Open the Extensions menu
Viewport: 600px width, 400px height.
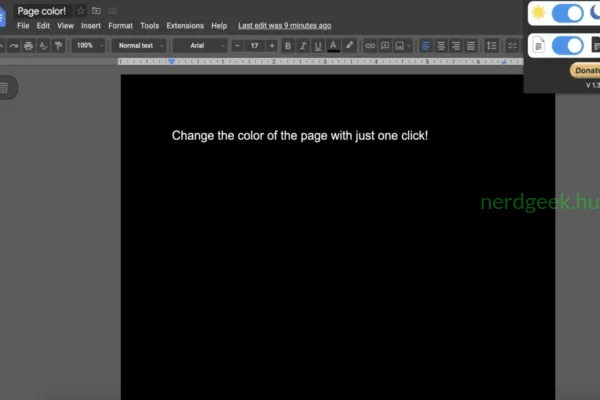coord(185,26)
